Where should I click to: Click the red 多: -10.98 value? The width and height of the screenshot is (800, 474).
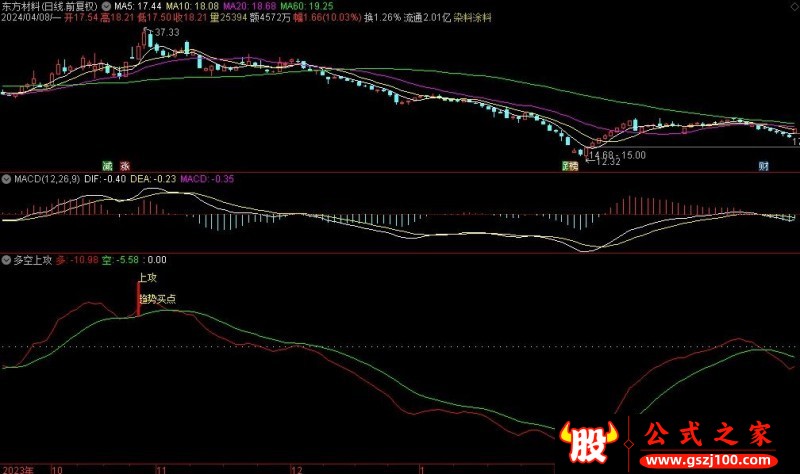point(77,260)
